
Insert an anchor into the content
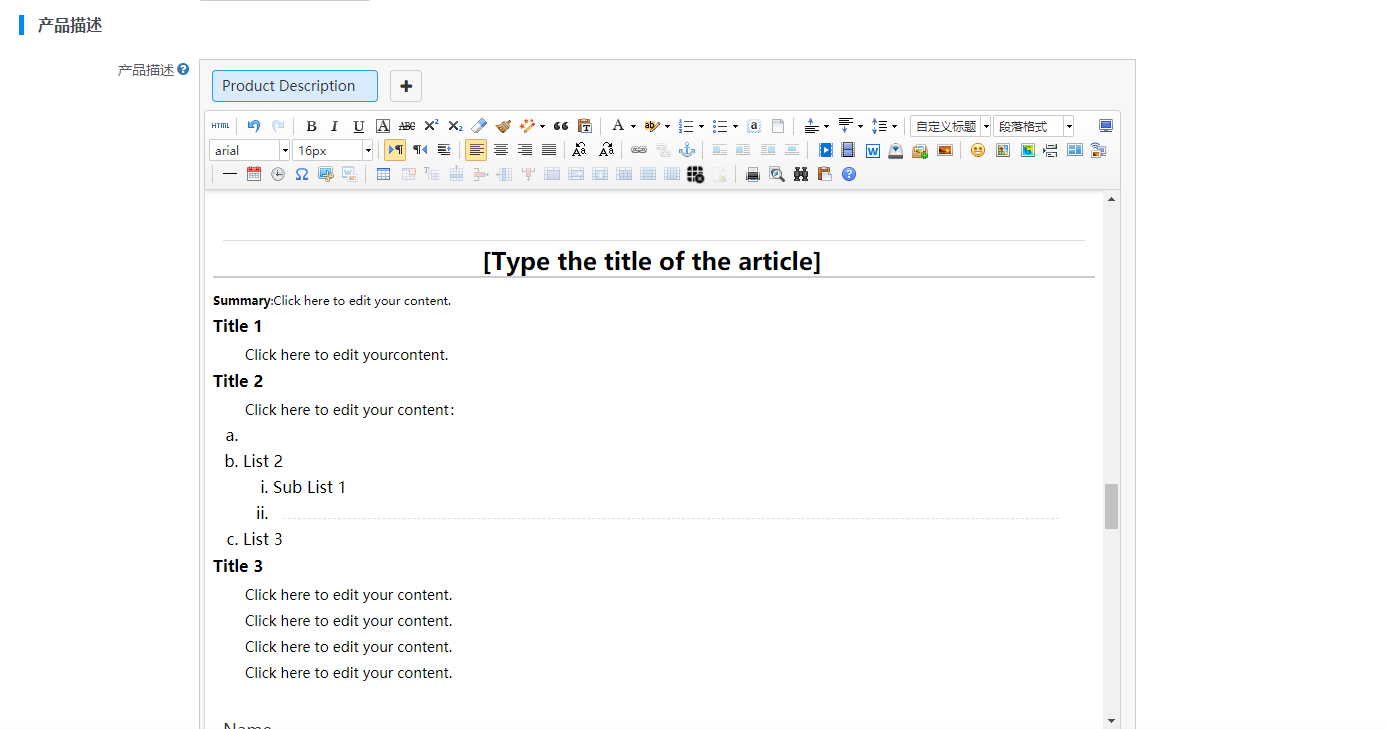click(x=687, y=150)
